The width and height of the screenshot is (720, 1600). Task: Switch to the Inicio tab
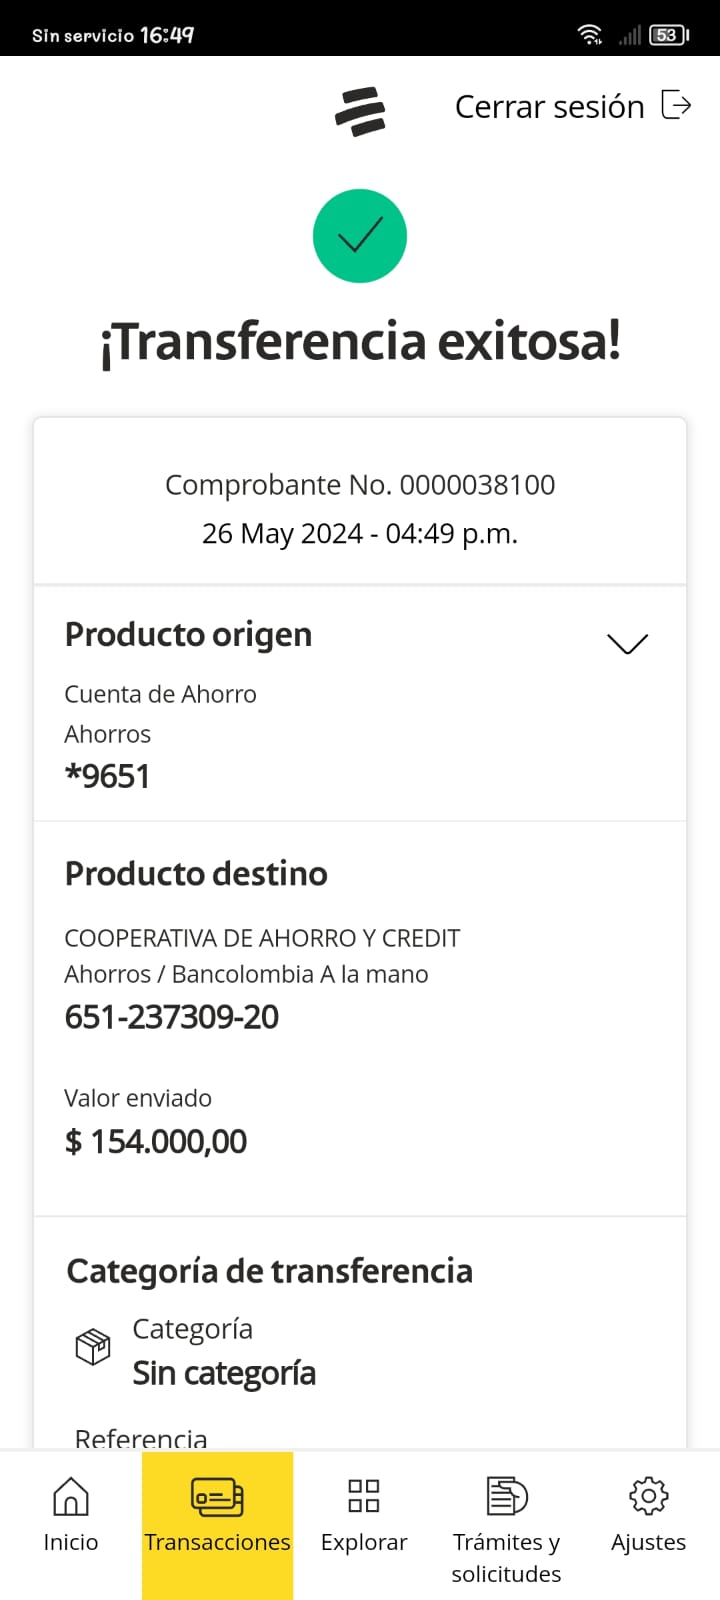(x=70, y=1542)
